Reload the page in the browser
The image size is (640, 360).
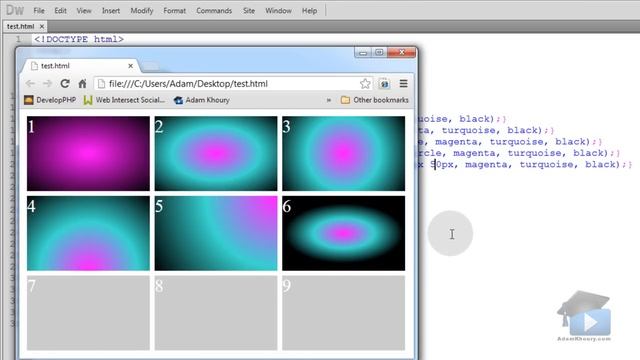click(65, 84)
